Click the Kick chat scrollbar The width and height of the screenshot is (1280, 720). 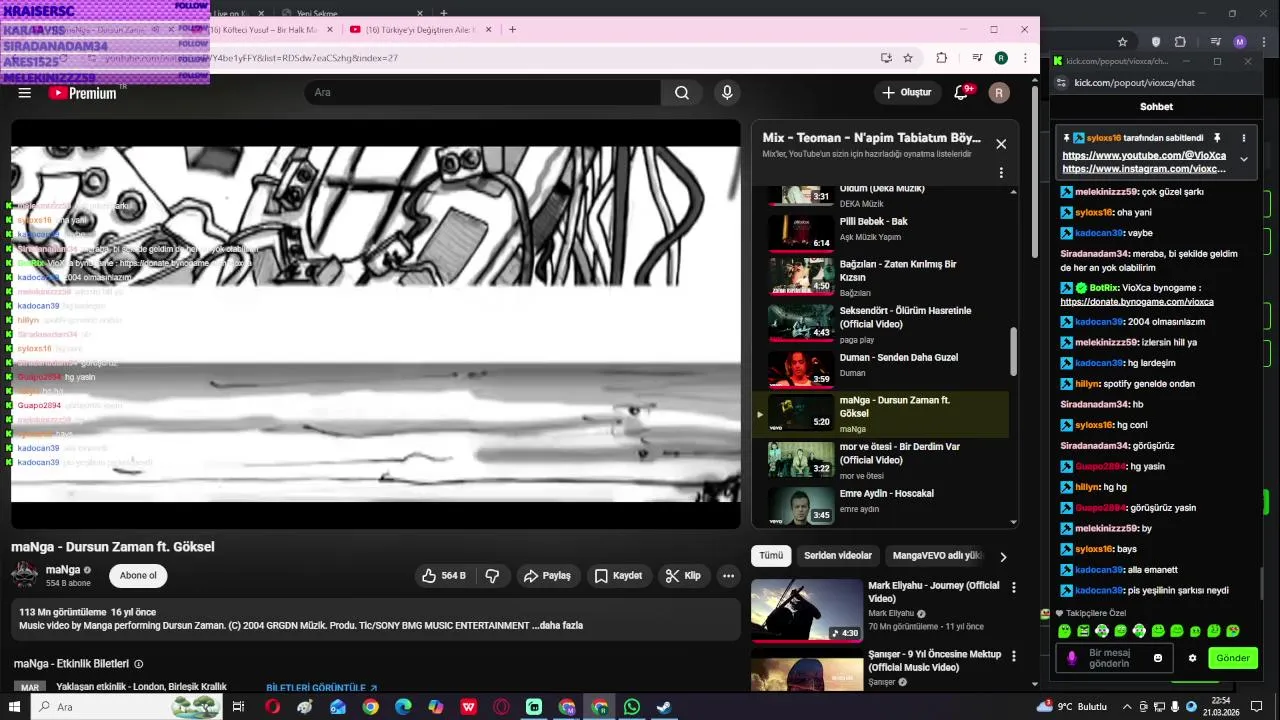tap(1262, 584)
